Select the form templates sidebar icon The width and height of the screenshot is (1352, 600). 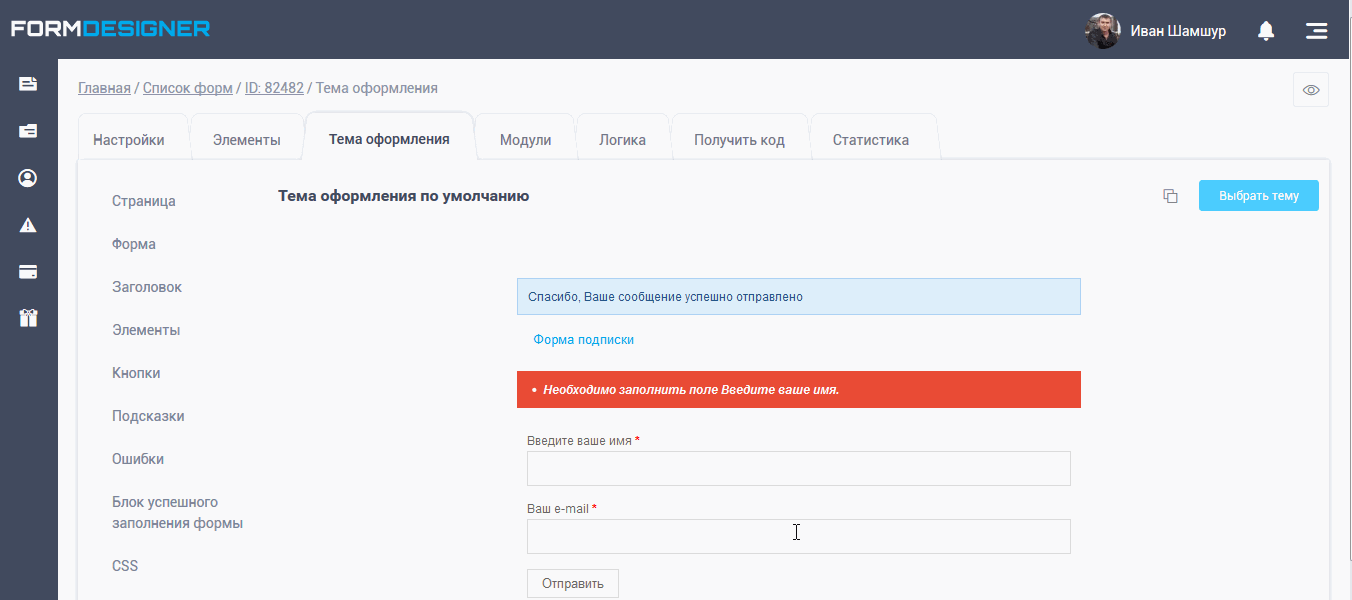(27, 130)
